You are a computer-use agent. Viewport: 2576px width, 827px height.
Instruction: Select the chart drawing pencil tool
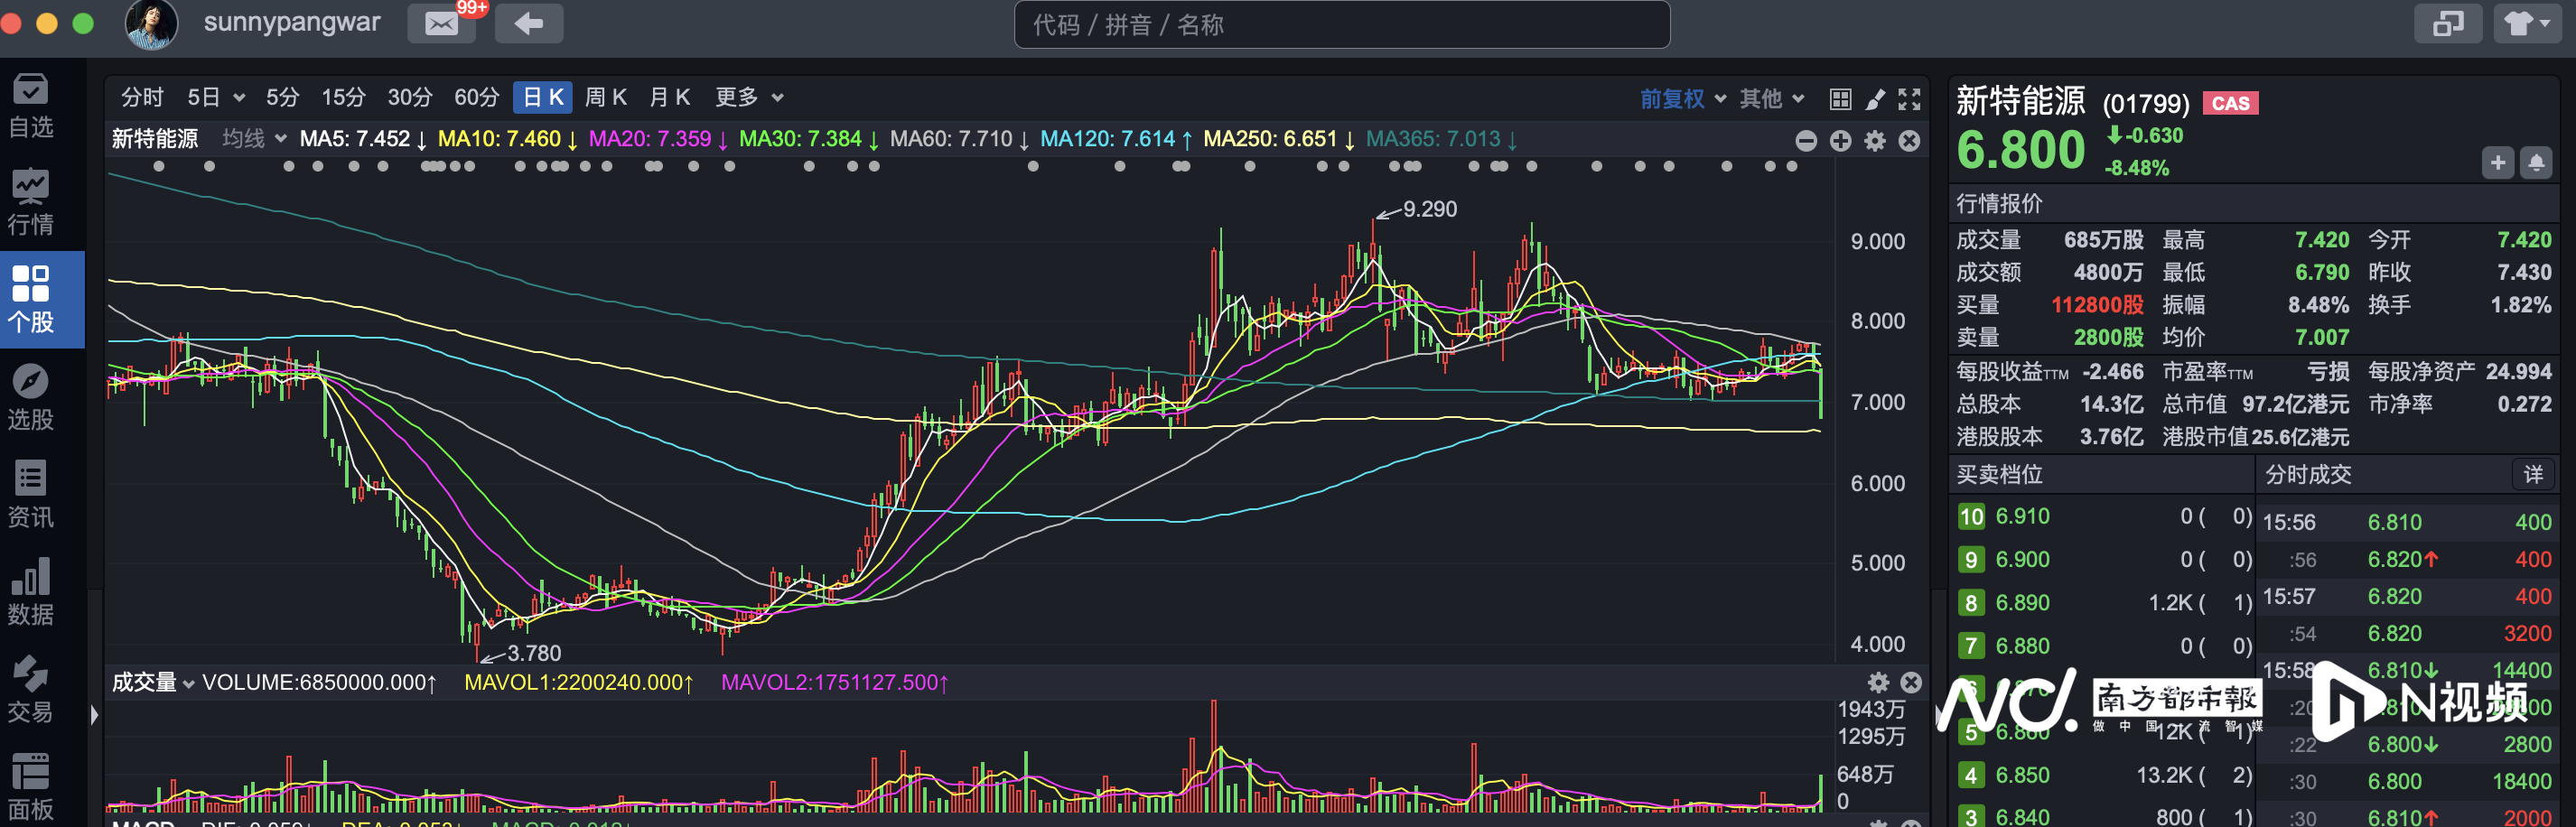click(x=1875, y=99)
